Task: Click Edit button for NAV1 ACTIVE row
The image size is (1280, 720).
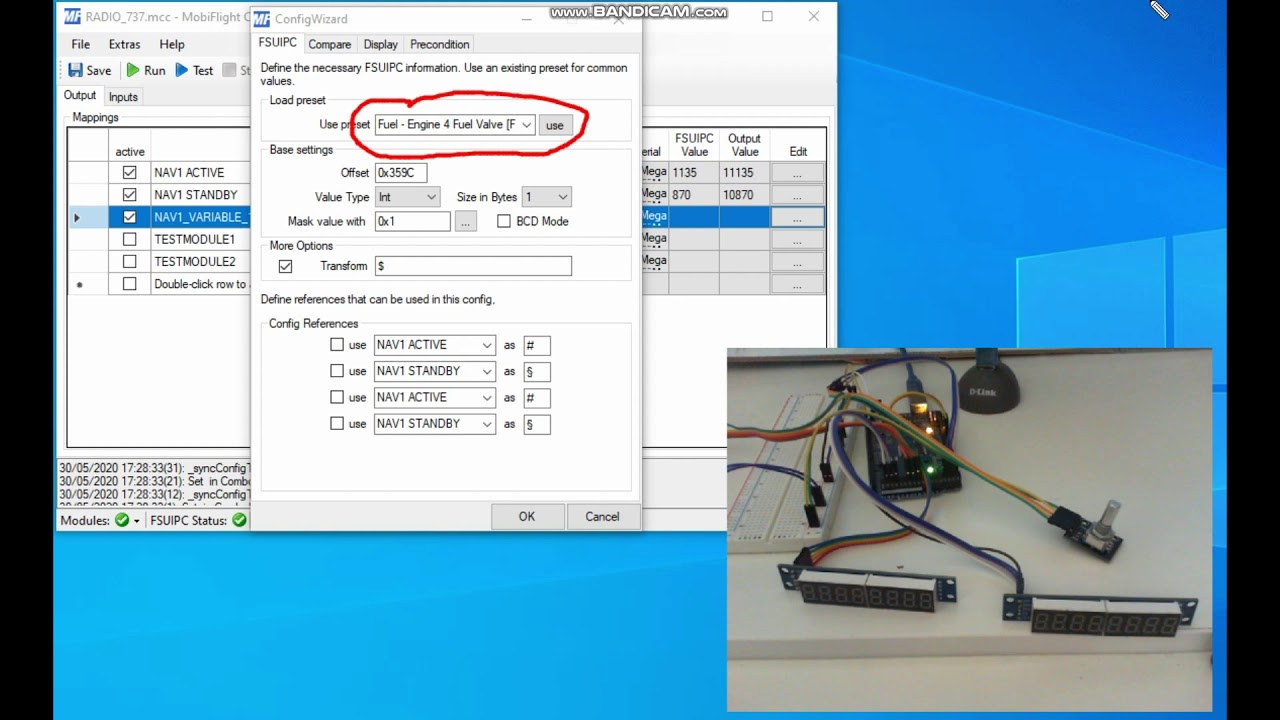Action: tap(797, 173)
